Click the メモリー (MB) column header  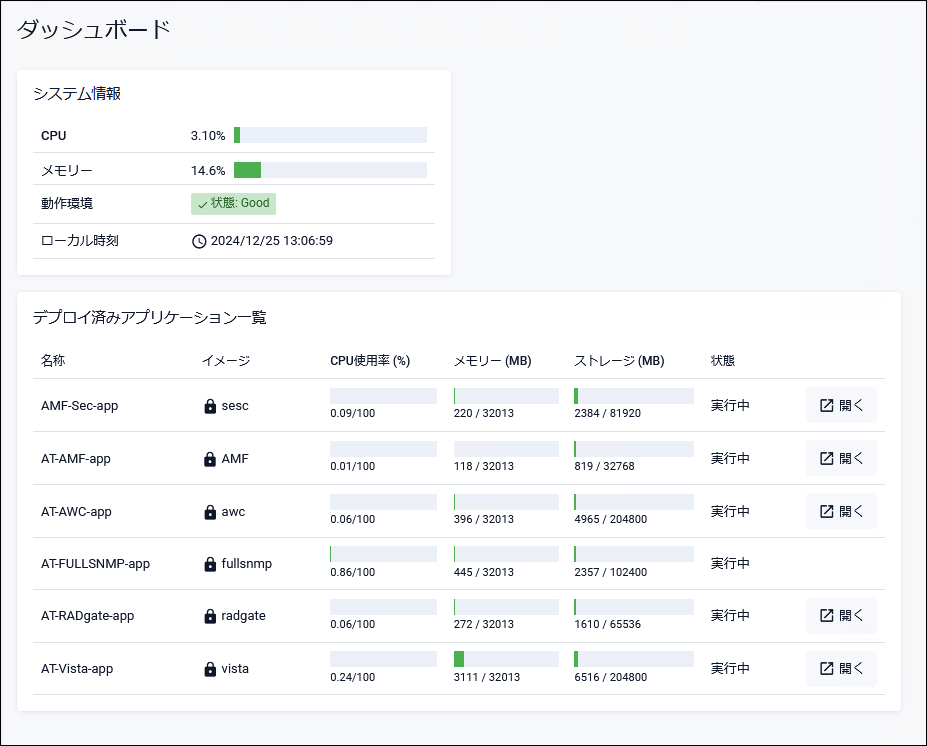tap(492, 361)
